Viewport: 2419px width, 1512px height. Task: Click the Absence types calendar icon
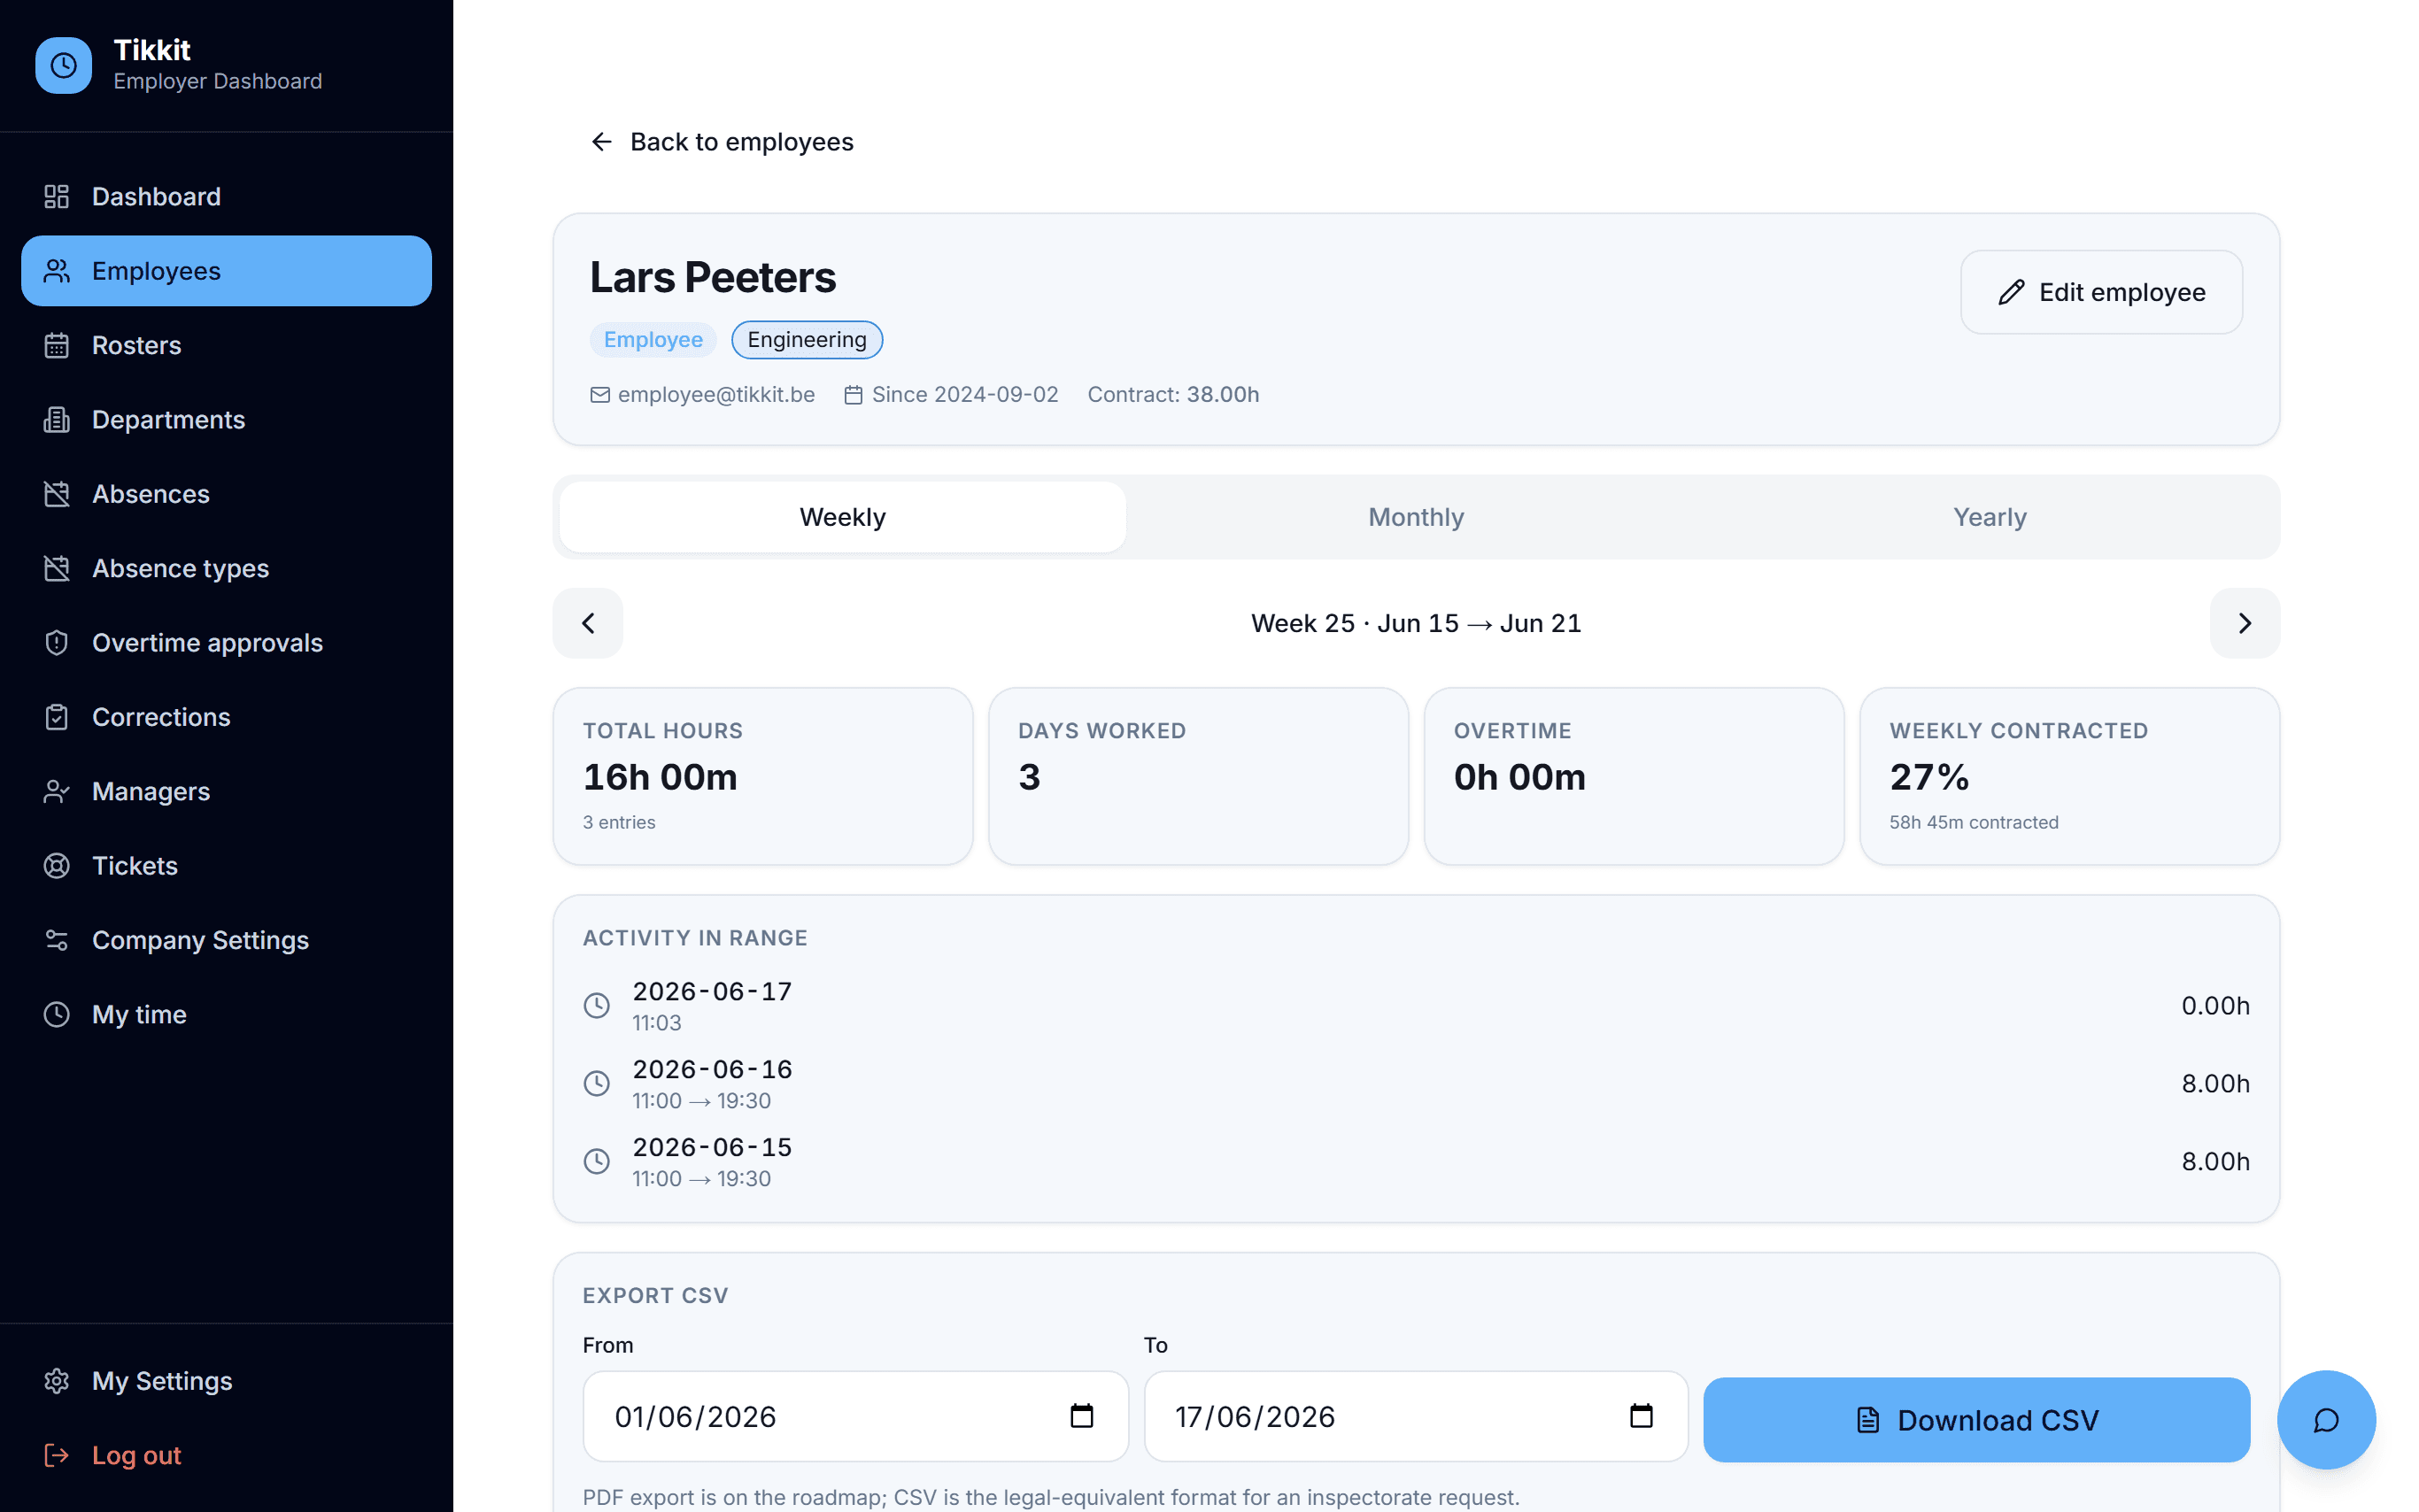pos(57,568)
